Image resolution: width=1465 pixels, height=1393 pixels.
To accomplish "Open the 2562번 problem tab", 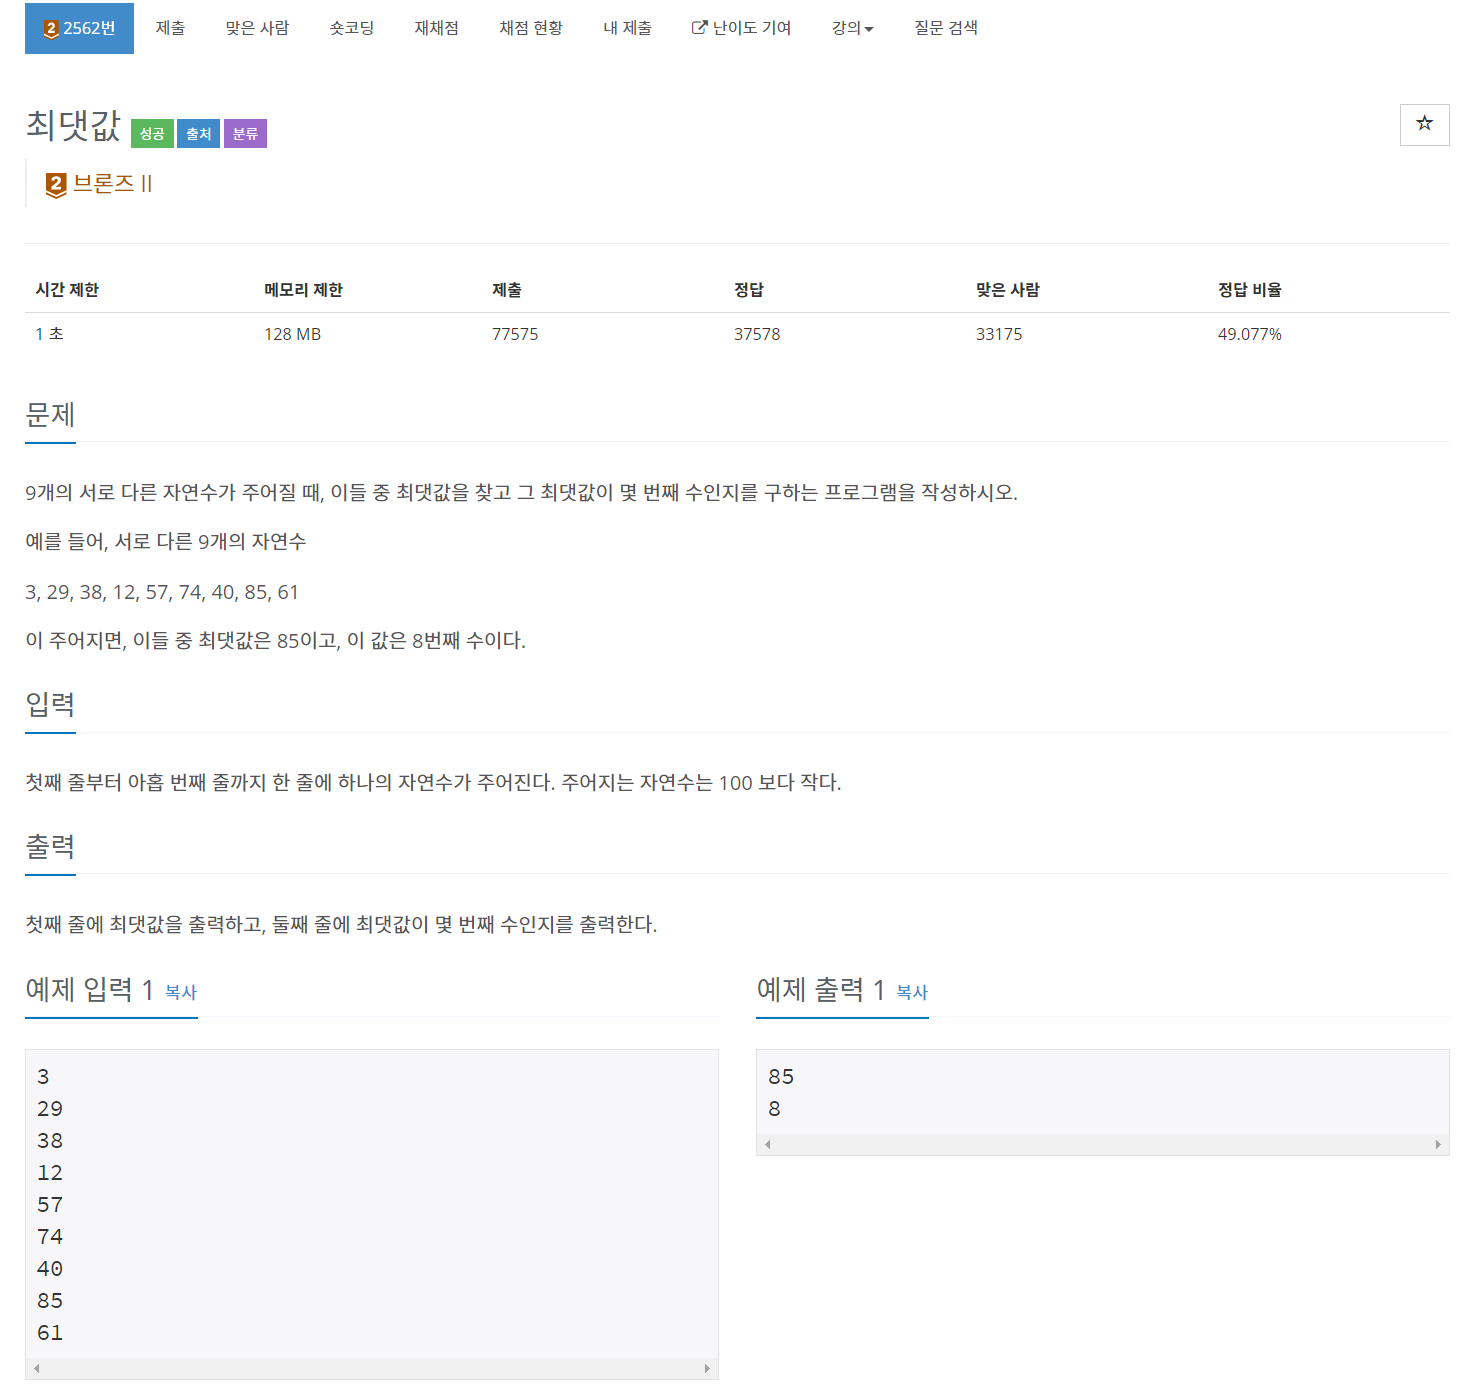I will (79, 28).
